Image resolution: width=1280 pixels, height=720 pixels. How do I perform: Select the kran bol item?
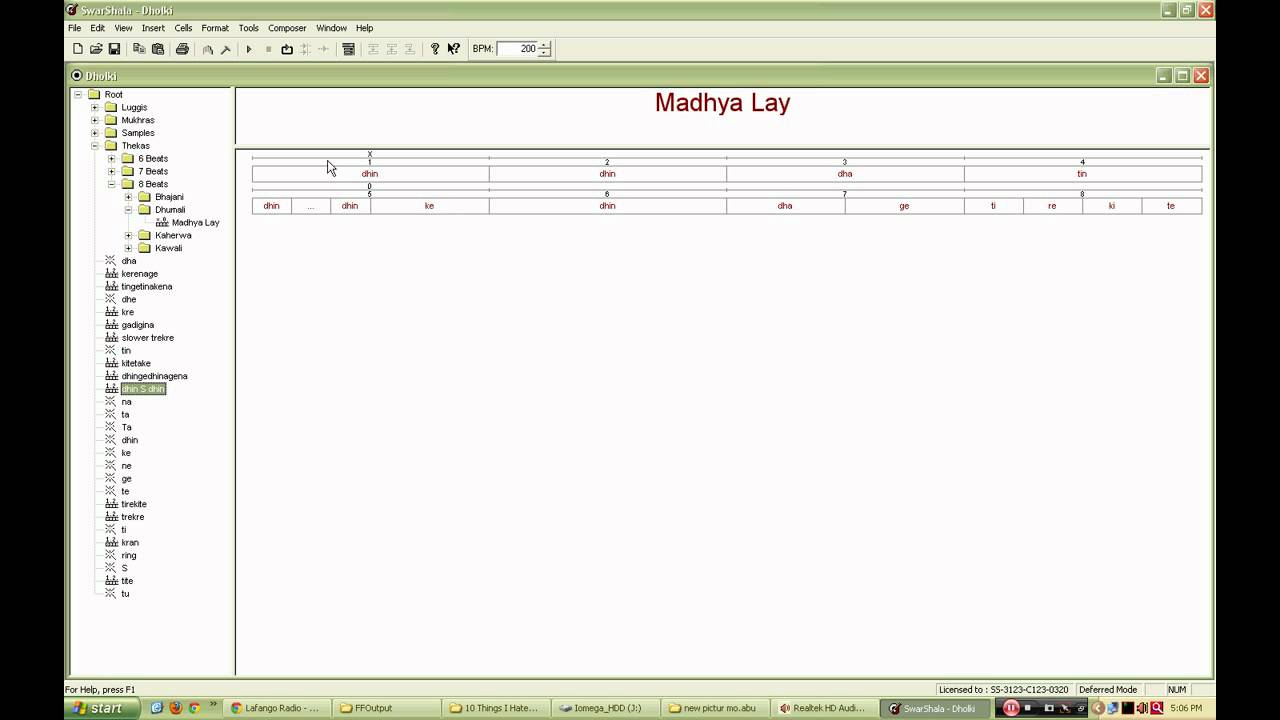tap(130, 542)
